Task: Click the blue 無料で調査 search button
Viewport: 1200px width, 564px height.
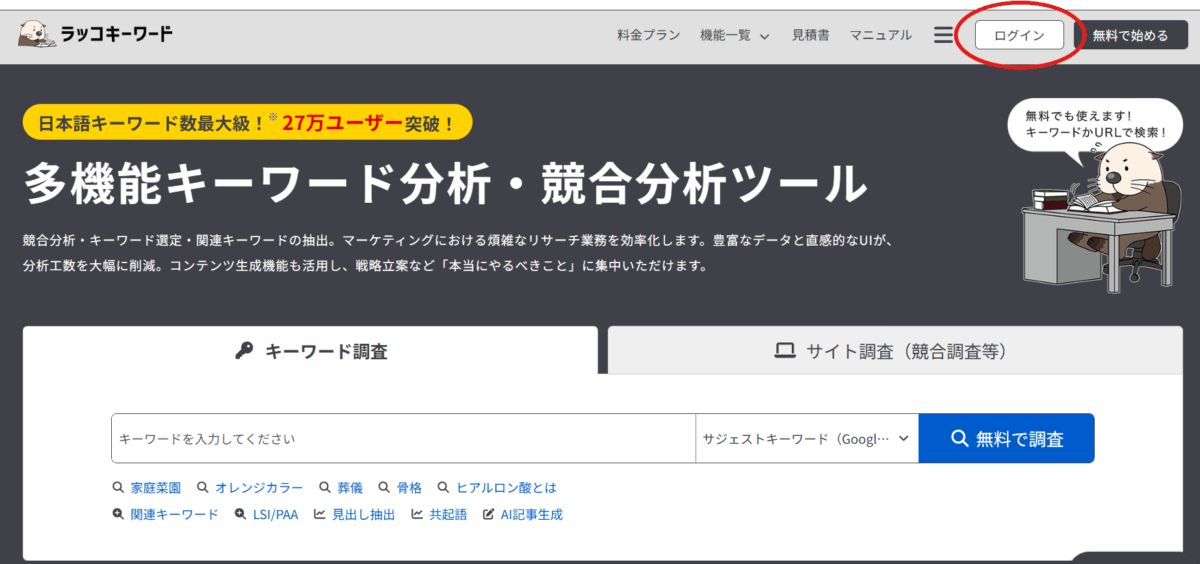Action: tap(1006, 439)
